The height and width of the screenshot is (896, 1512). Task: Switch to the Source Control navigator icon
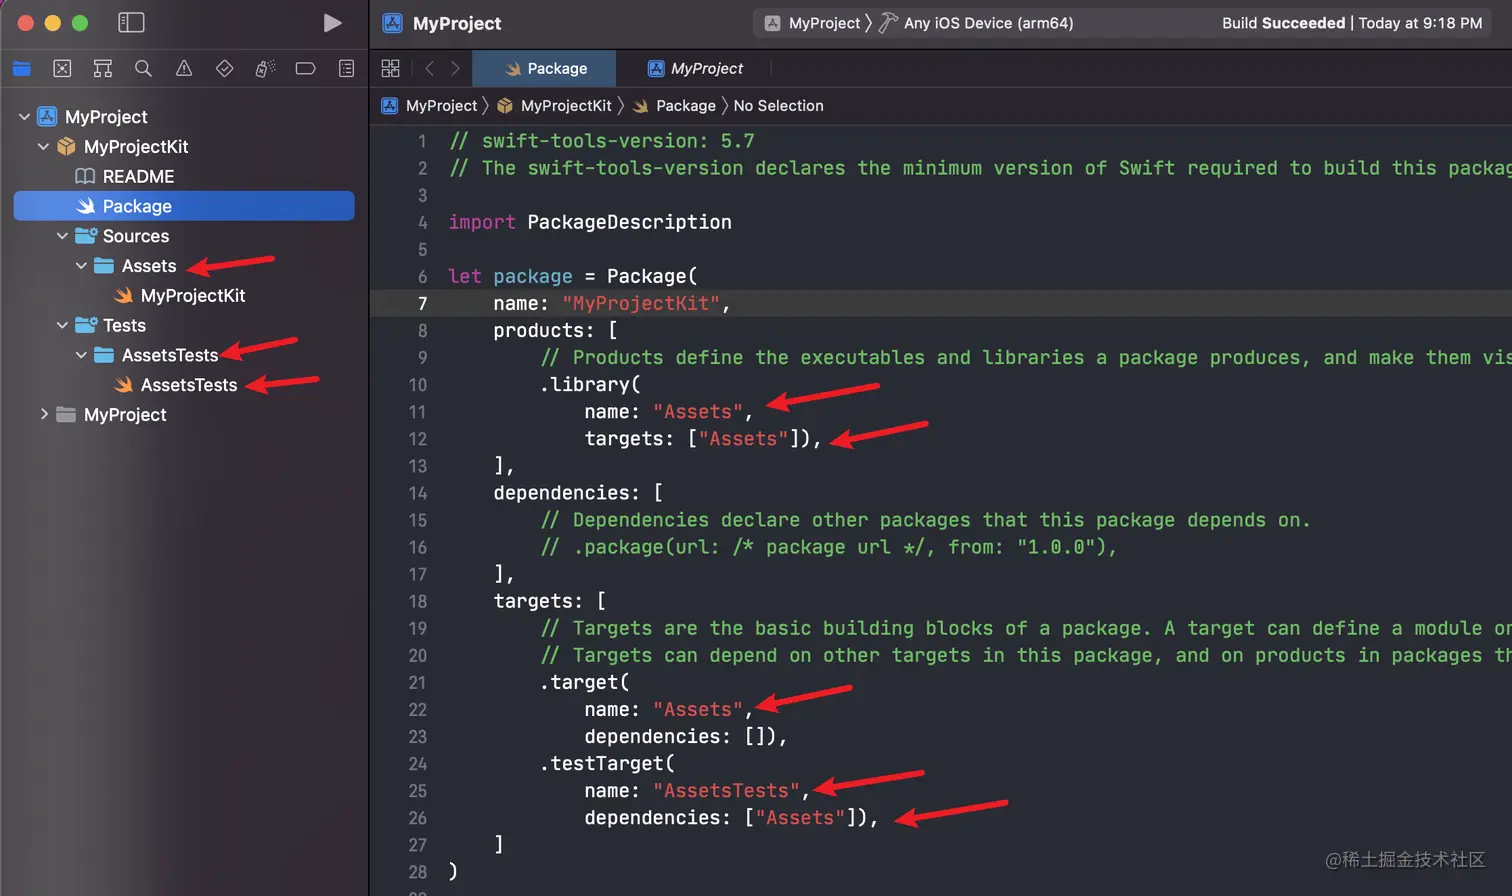(62, 68)
